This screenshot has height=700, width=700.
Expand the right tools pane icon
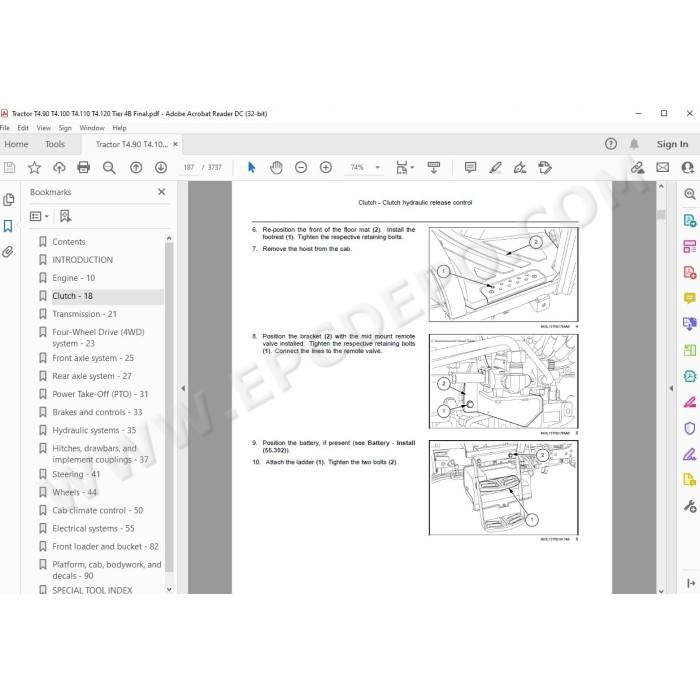(691, 583)
